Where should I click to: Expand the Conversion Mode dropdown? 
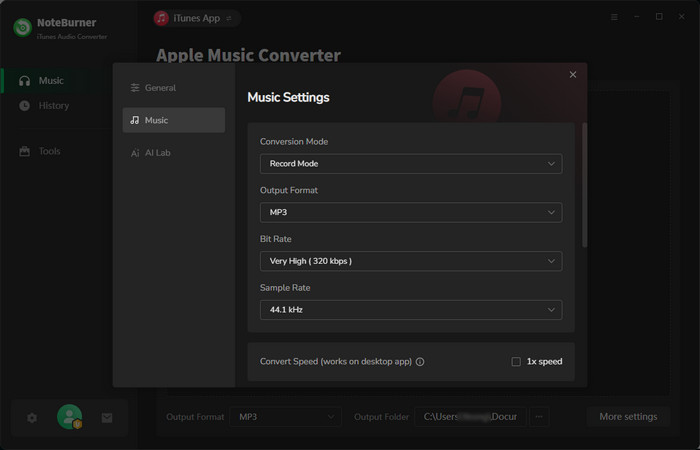[x=411, y=164]
